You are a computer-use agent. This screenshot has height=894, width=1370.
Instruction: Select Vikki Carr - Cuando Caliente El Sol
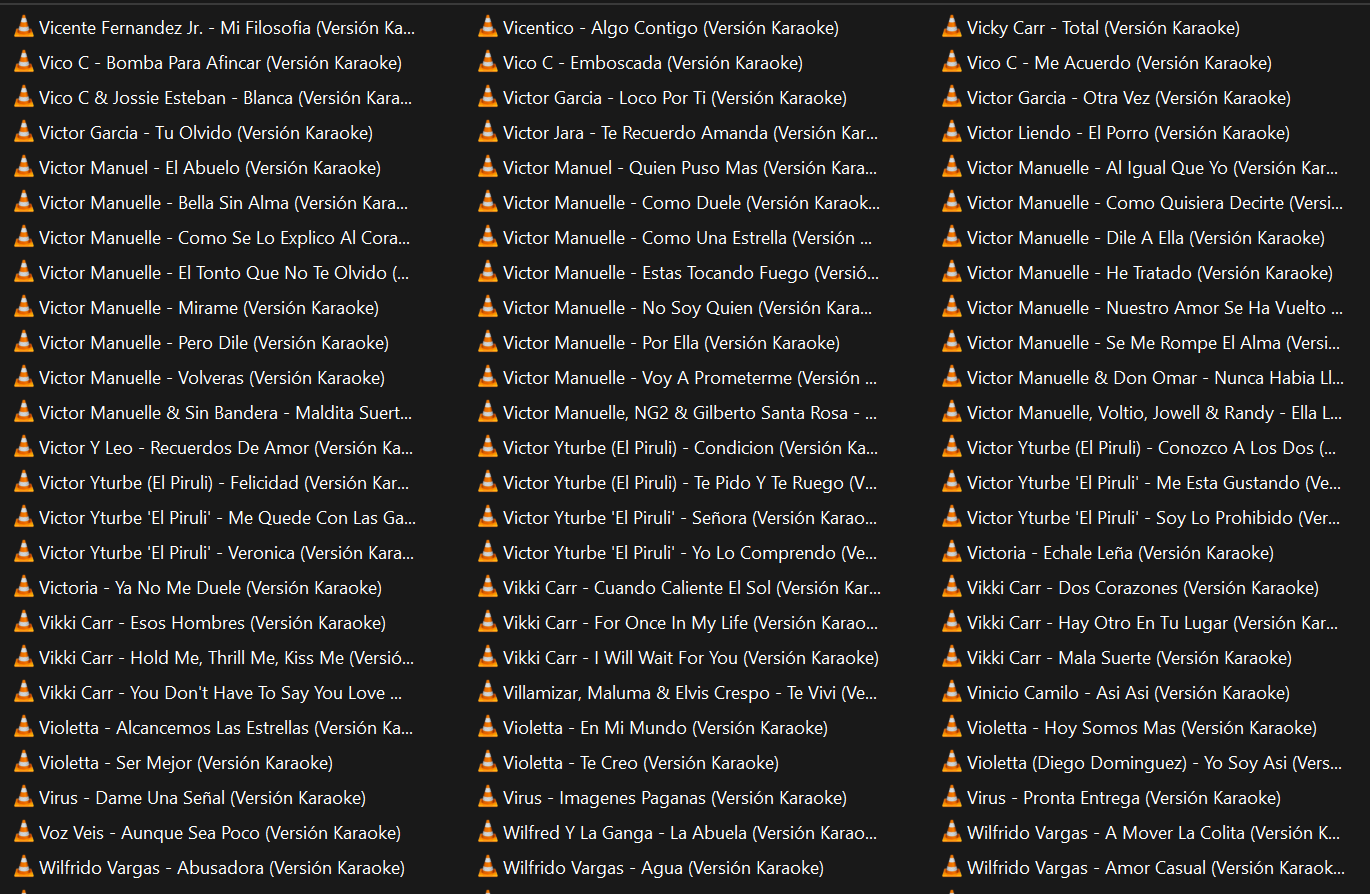point(680,588)
